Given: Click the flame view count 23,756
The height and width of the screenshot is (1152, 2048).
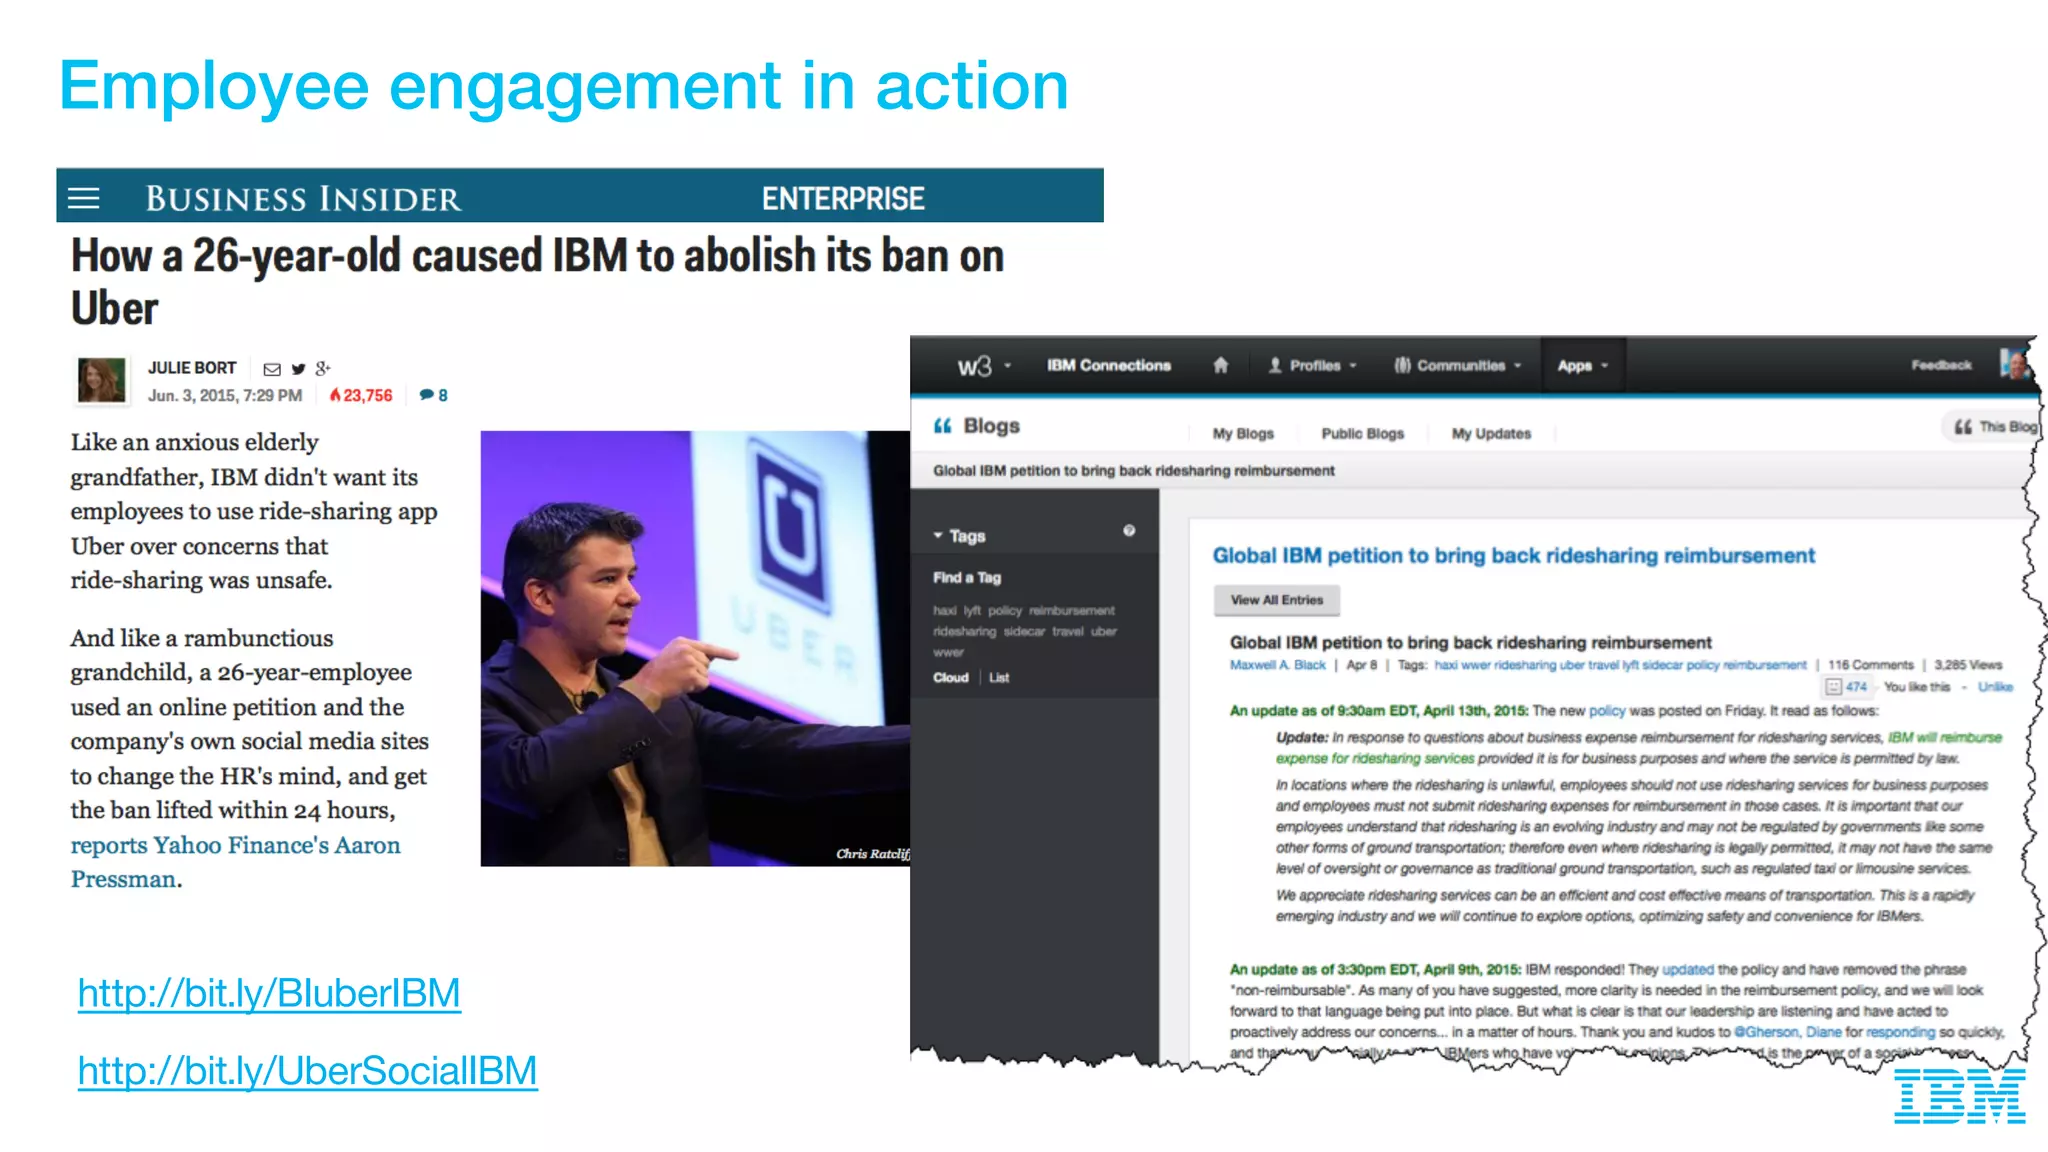Looking at the screenshot, I should [x=361, y=395].
